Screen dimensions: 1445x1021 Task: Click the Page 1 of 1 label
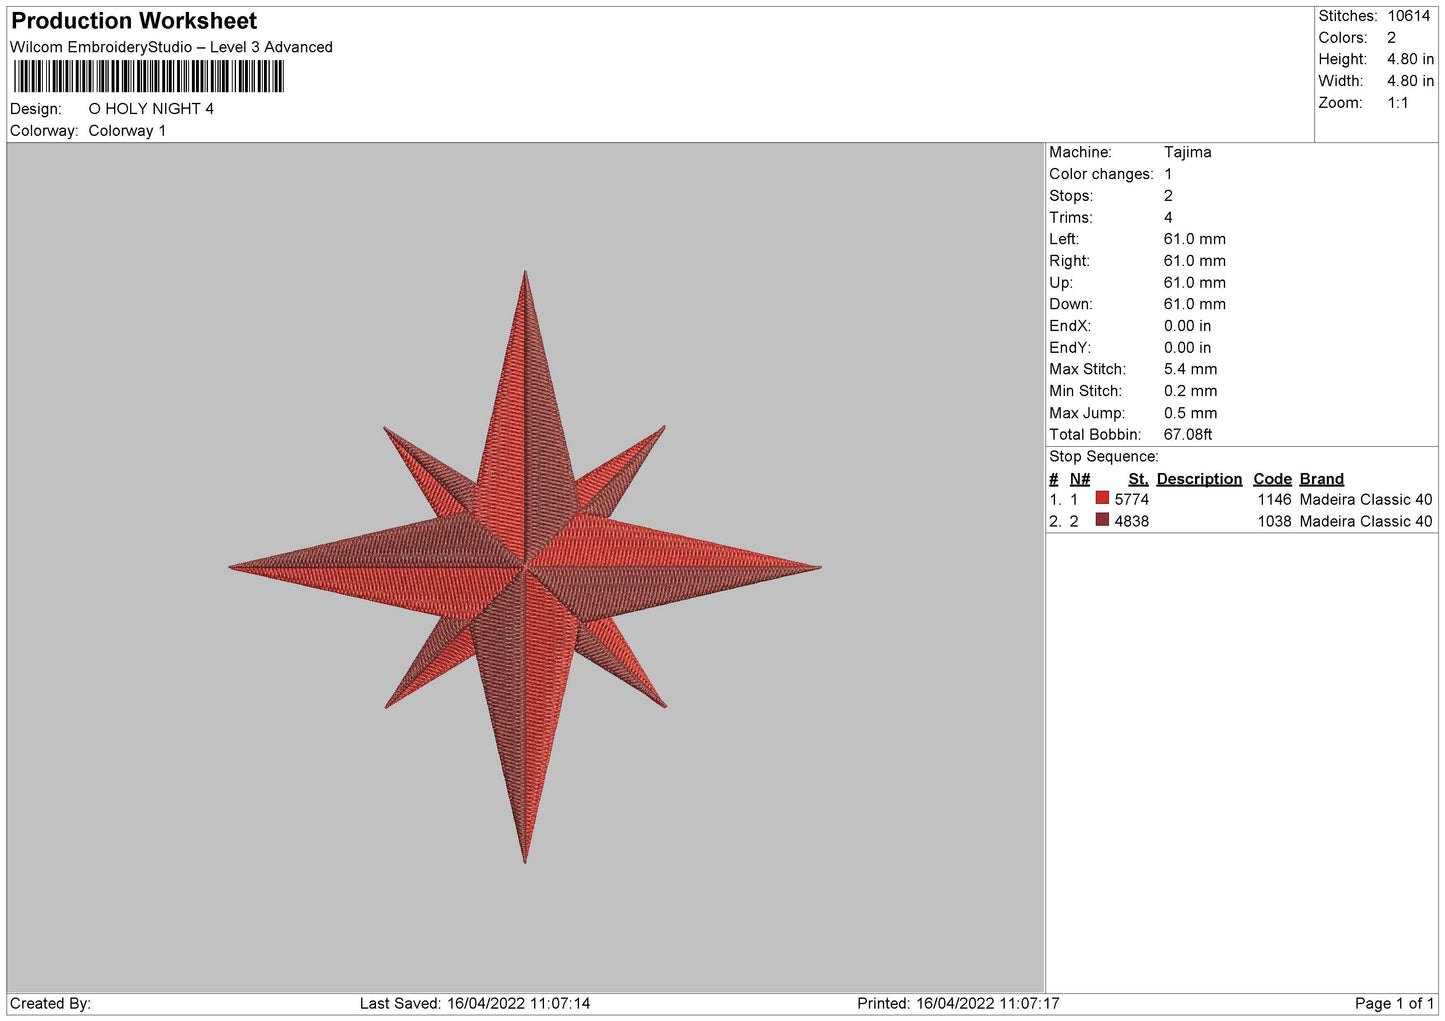[x=1394, y=1003]
